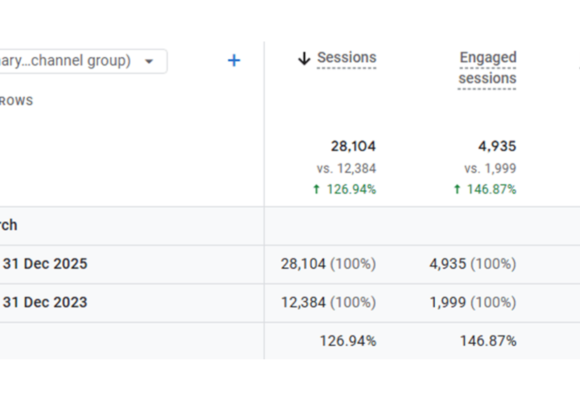Click the green up arrow beside 126.94%

pos(316,189)
